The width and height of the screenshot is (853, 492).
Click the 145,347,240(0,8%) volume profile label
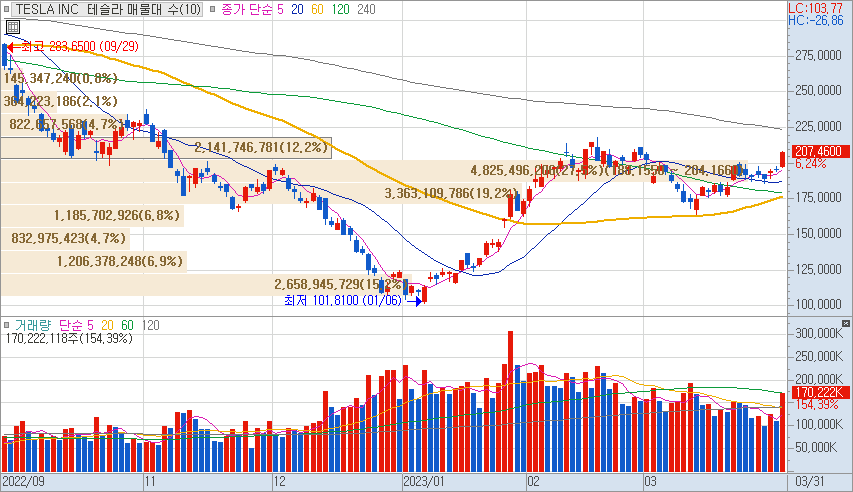[x=60, y=78]
